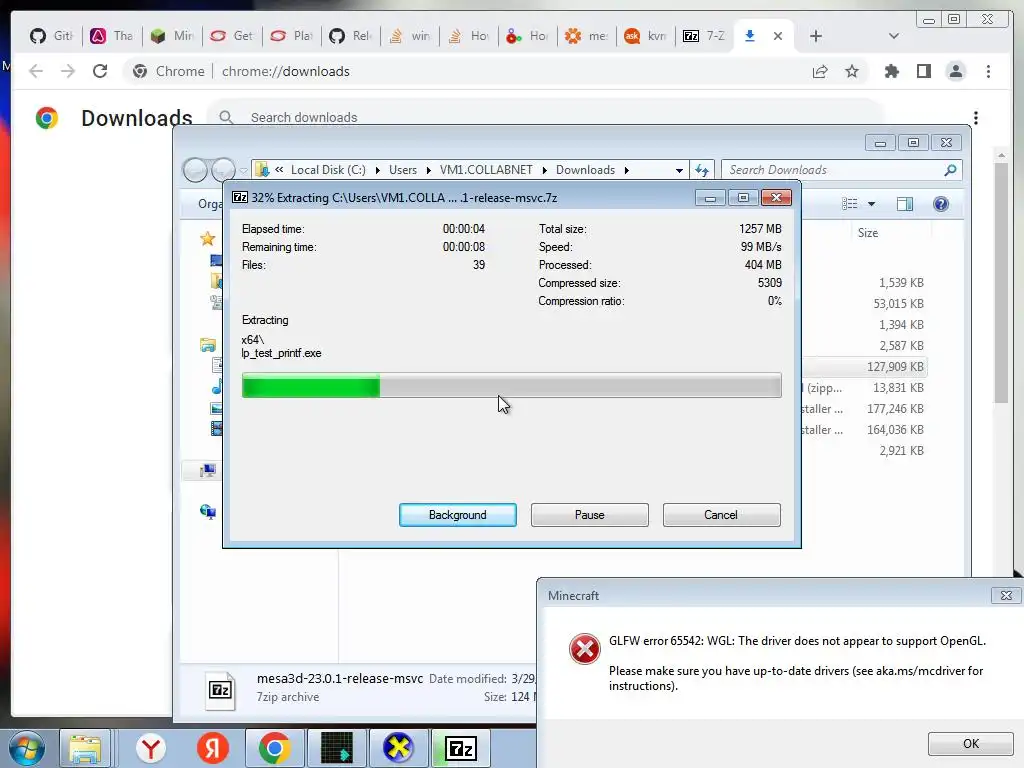Screen dimensions: 1024x768
Task: Click the extraction progress bar
Action: (511, 385)
